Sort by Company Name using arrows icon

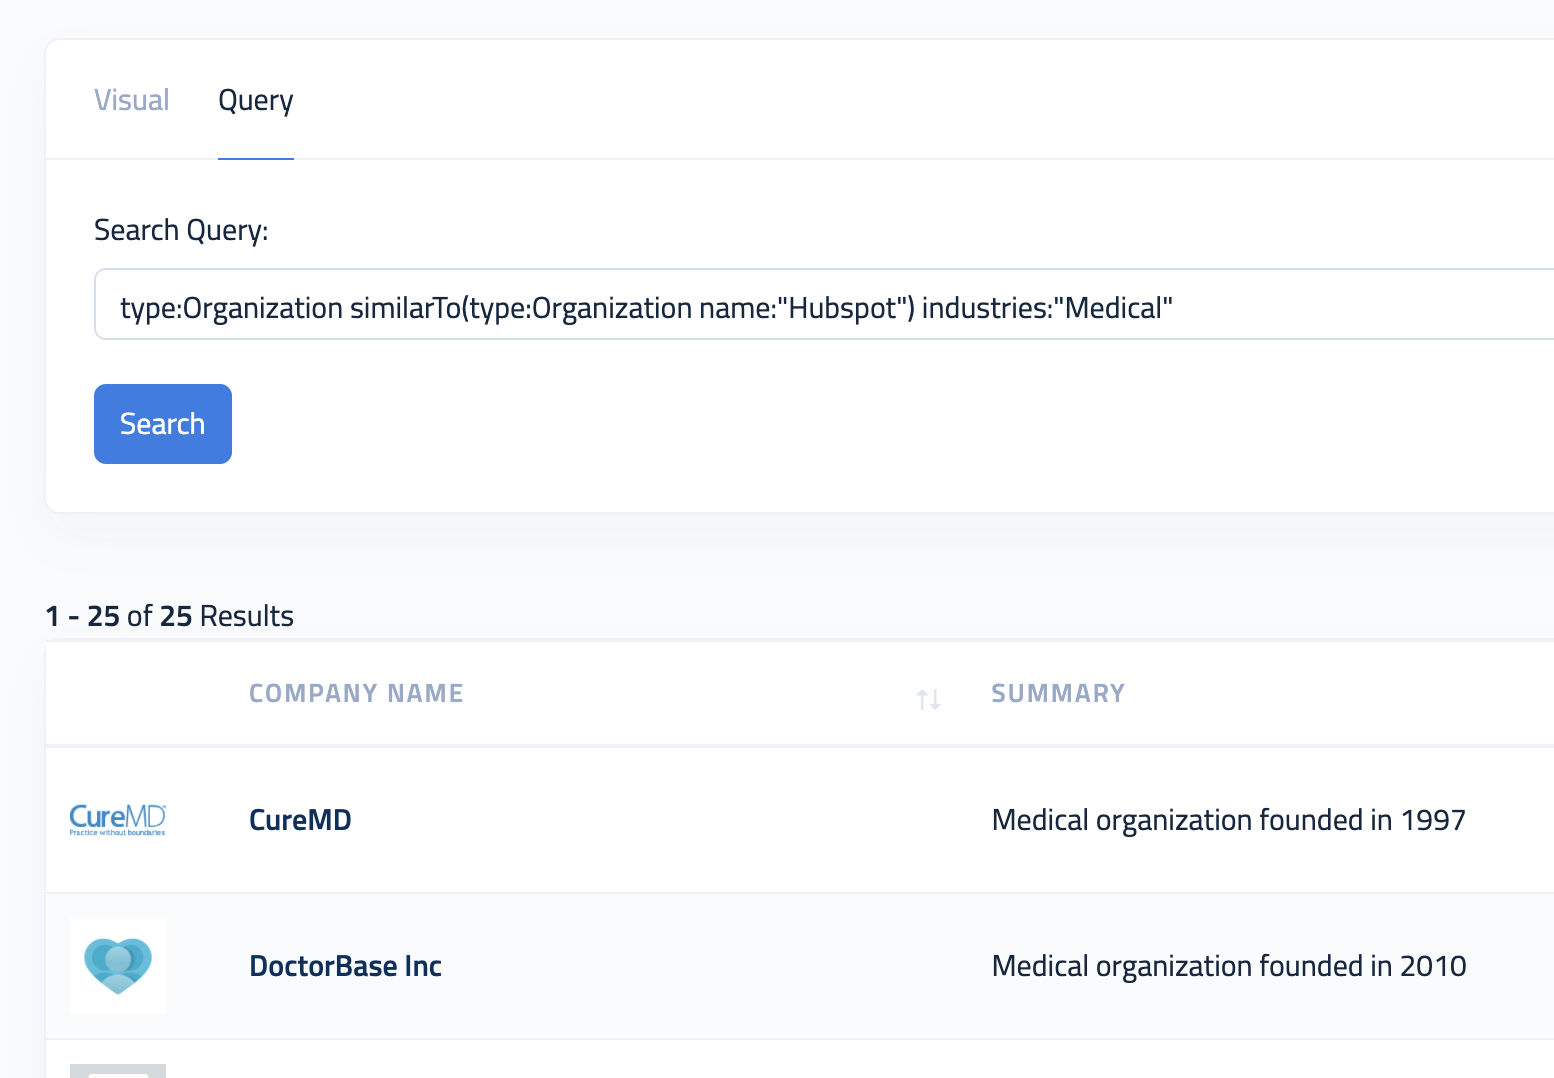[928, 699]
